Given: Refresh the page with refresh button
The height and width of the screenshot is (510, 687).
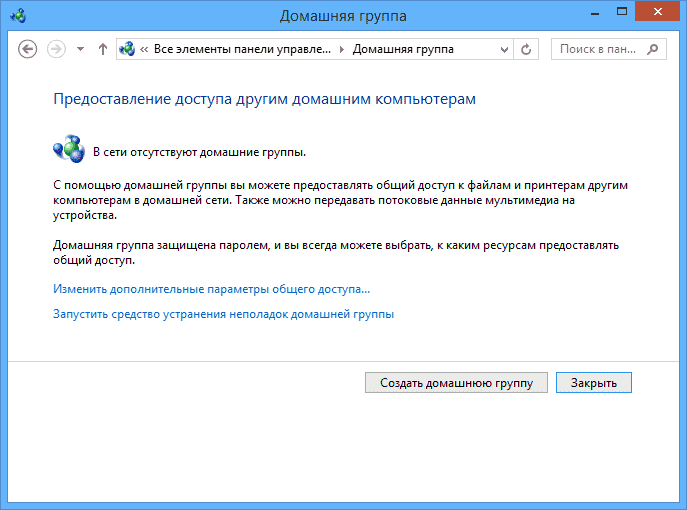Looking at the screenshot, I should pos(526,49).
